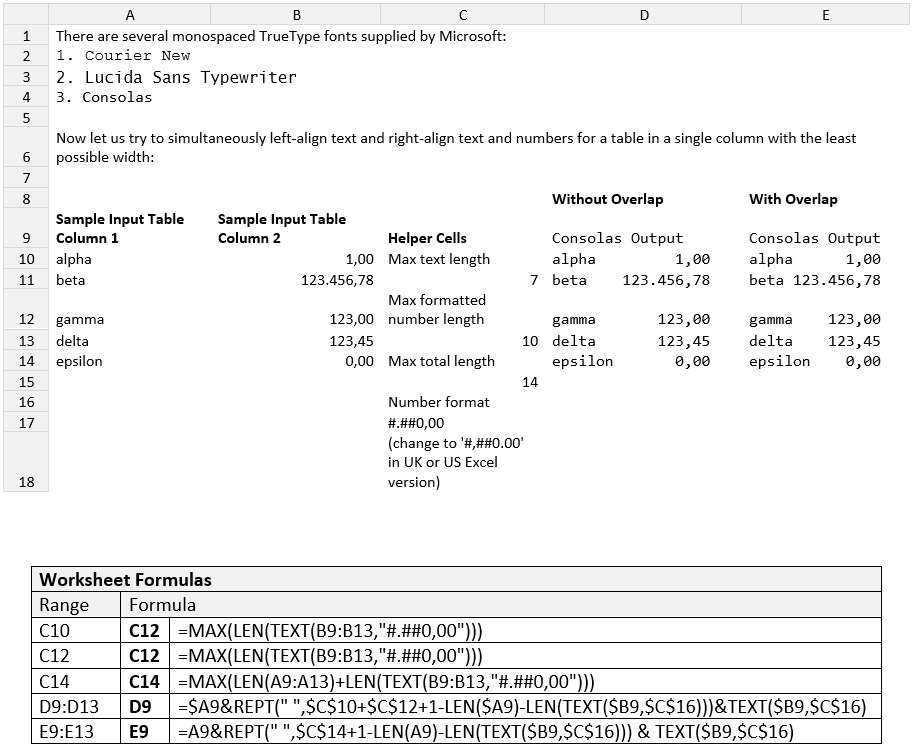Viewport: 915px width, 746px height.
Task: Click the 'change to #,##0.00' note cell
Action: [x=456, y=462]
